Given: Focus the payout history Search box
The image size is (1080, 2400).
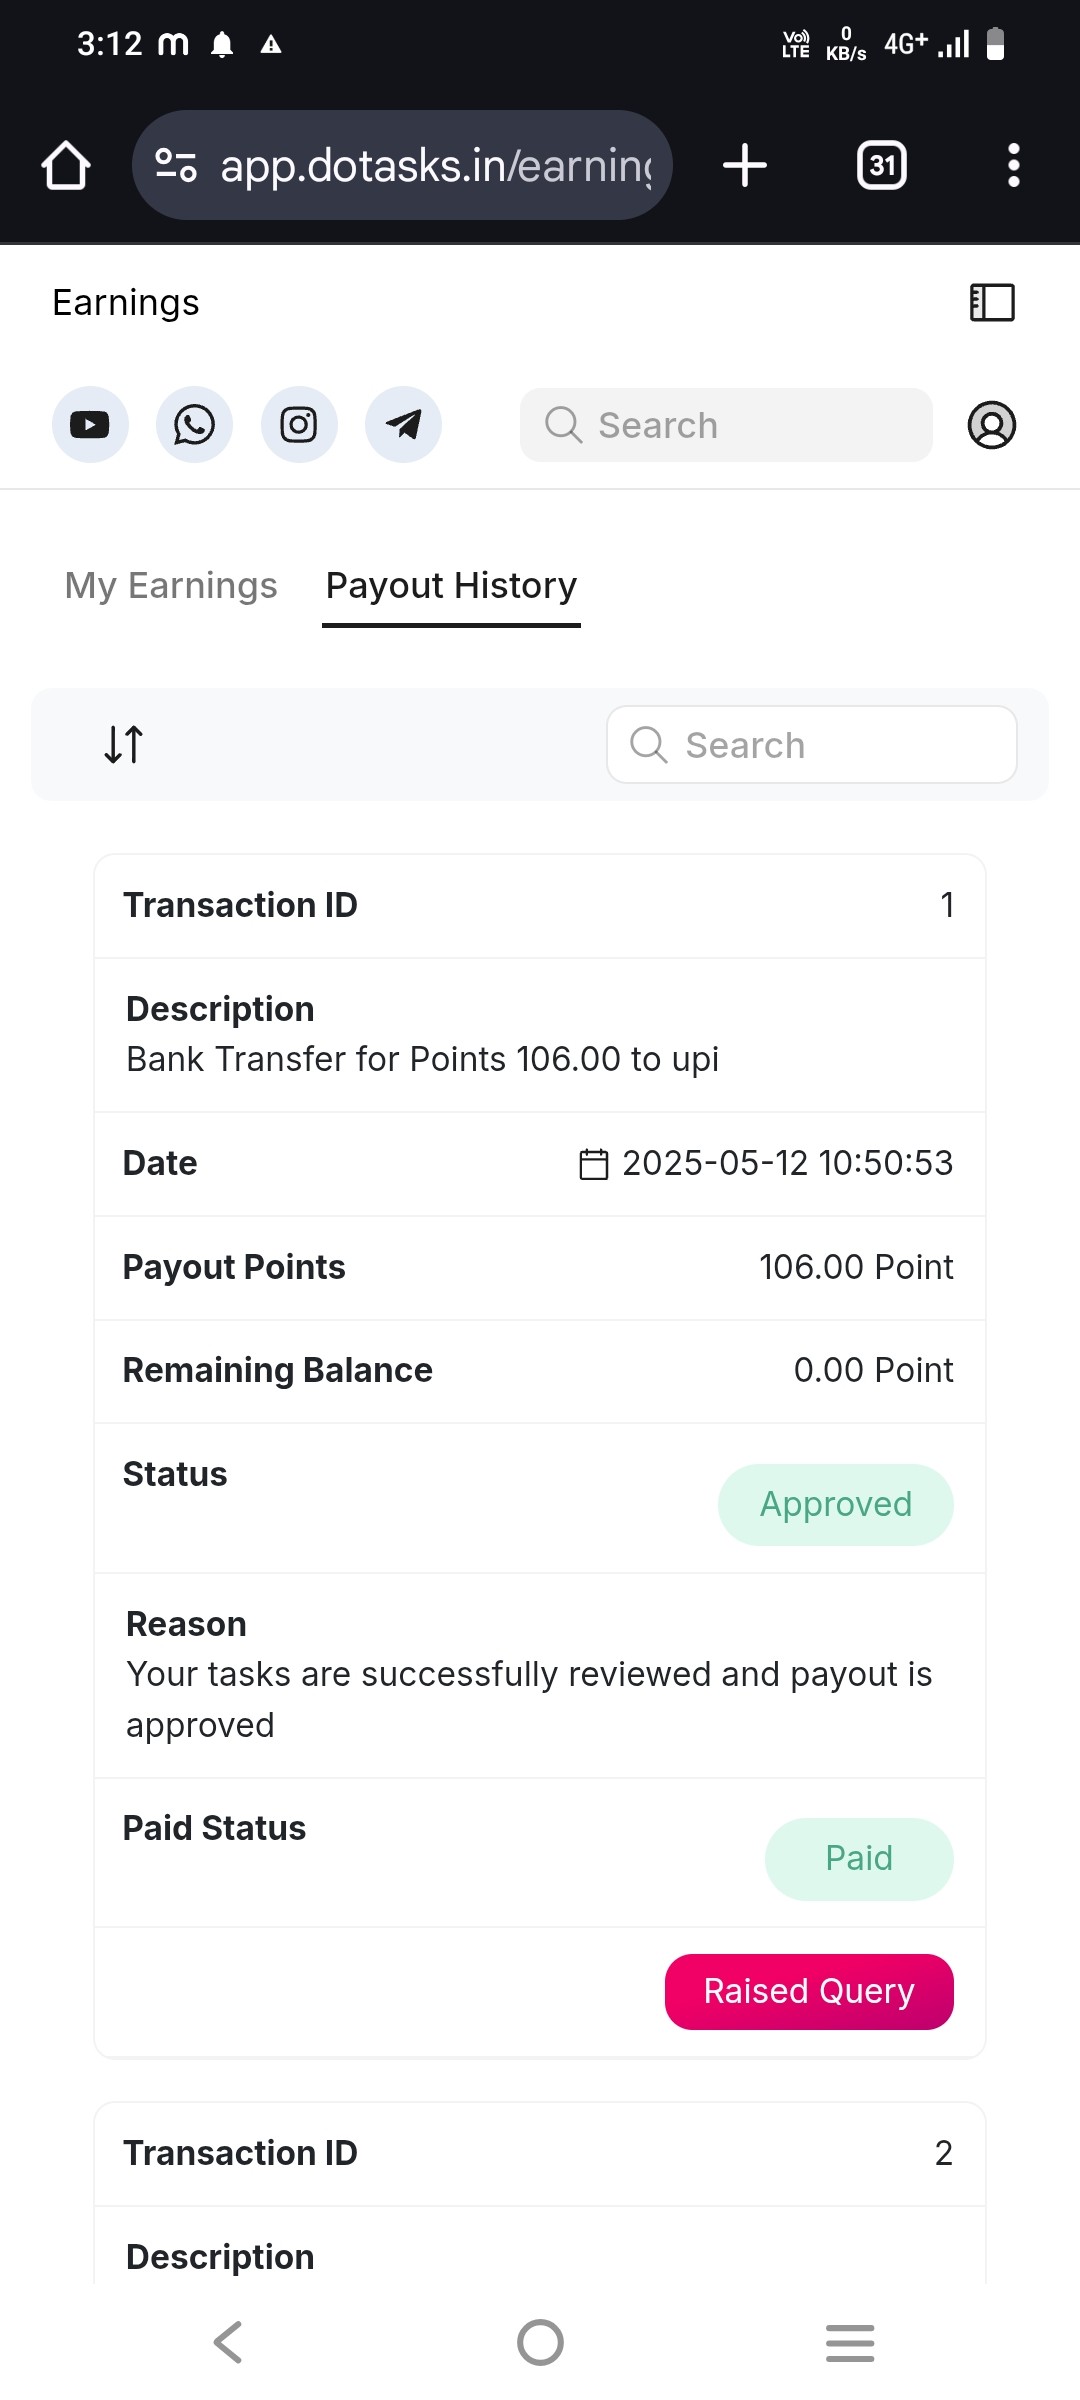Looking at the screenshot, I should [x=812, y=745].
